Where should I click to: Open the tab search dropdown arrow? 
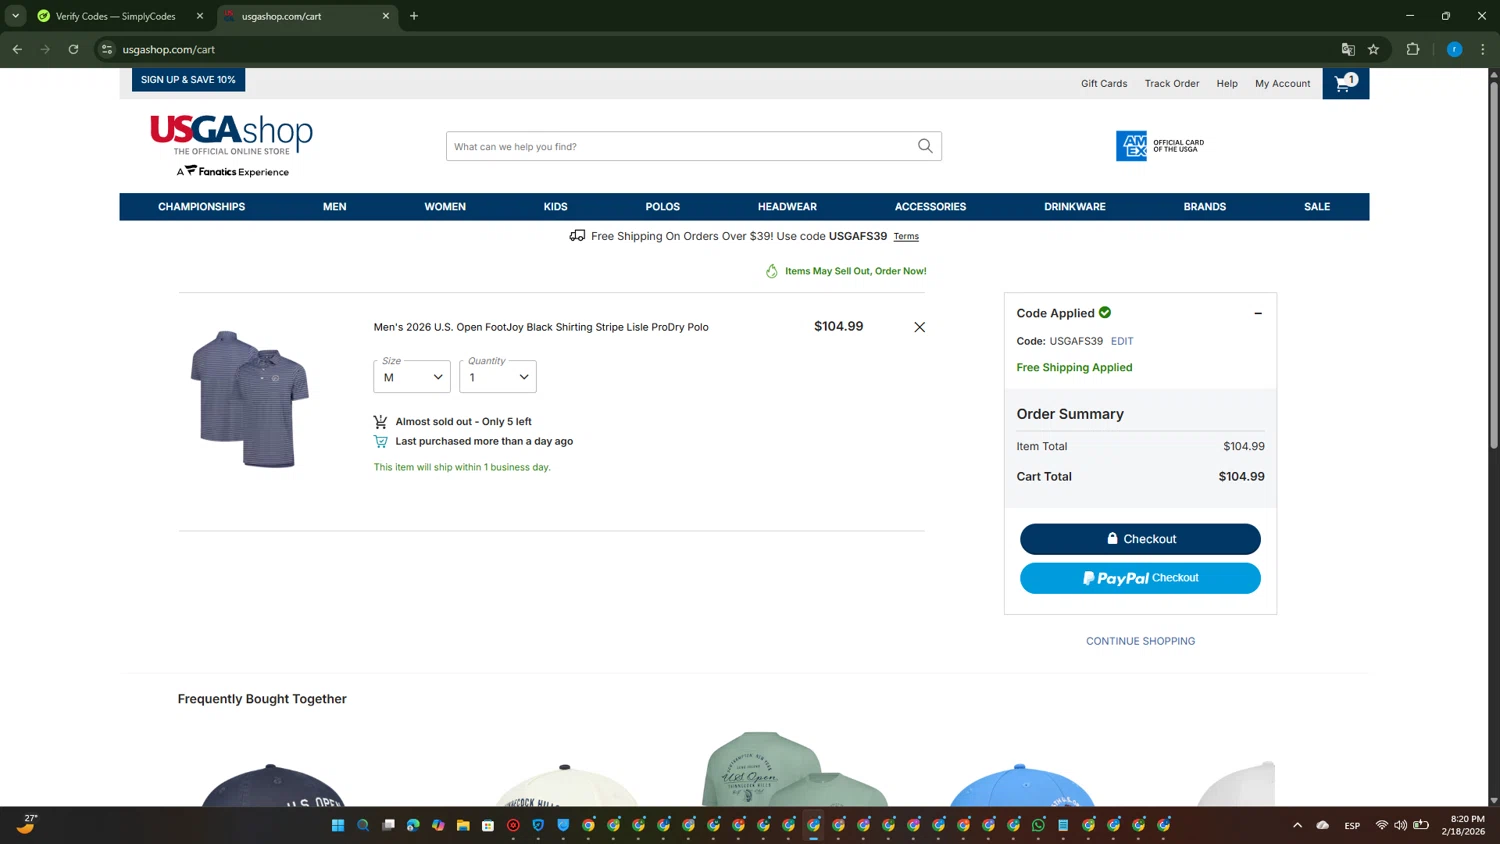tap(15, 16)
